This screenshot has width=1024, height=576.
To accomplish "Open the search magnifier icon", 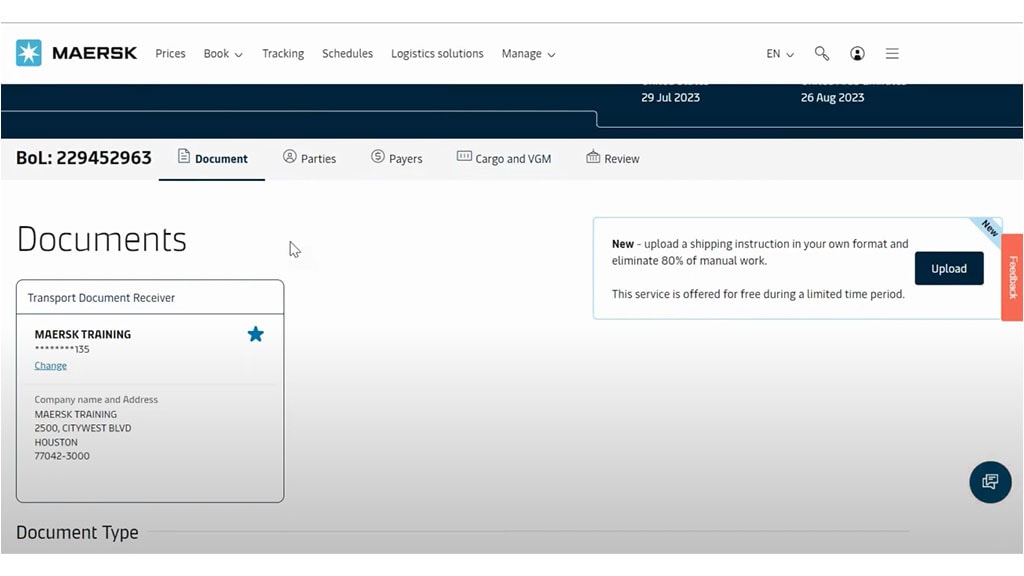I will [821, 53].
